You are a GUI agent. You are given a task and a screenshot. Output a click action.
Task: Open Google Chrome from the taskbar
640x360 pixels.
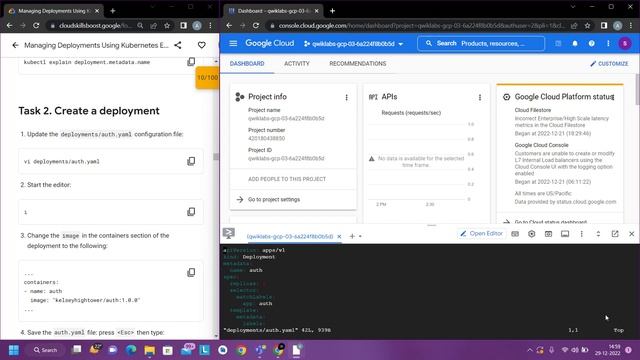(241, 350)
